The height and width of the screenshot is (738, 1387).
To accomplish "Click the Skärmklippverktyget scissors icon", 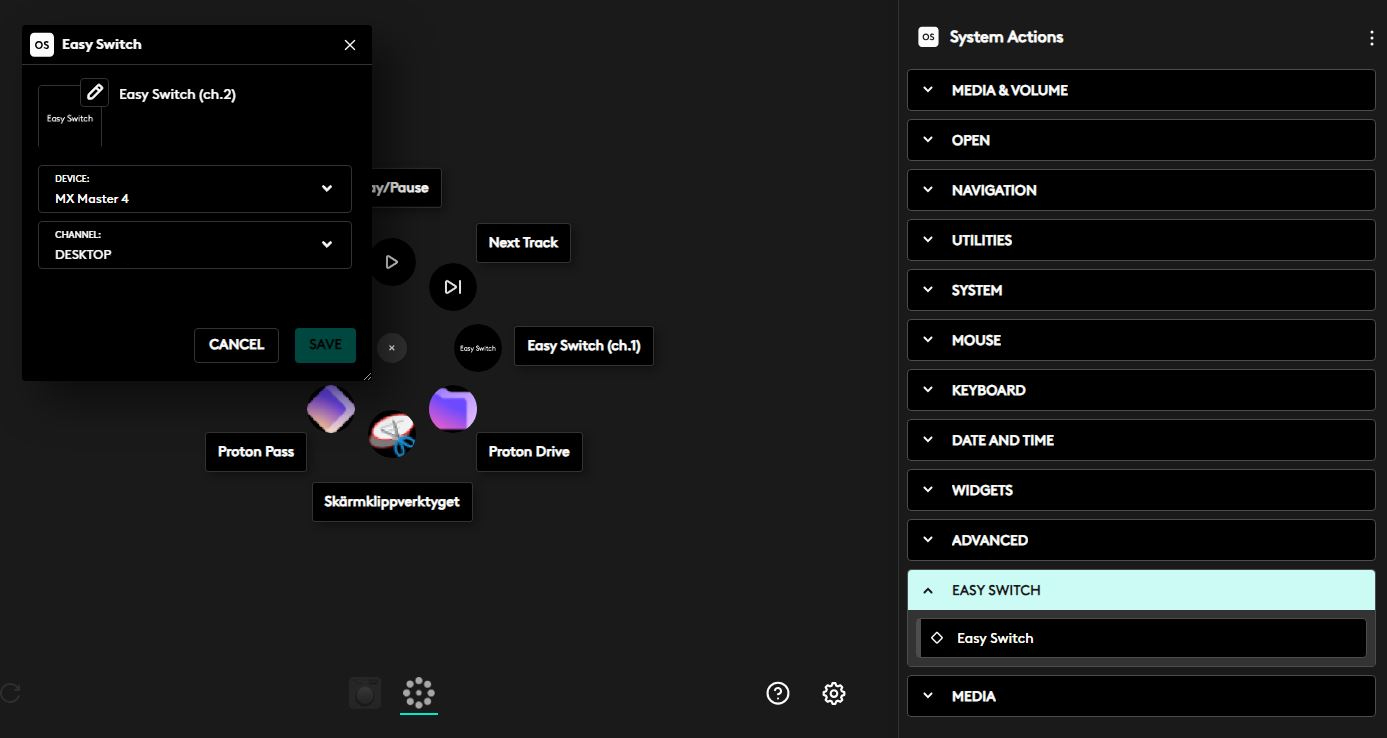I will [x=392, y=435].
